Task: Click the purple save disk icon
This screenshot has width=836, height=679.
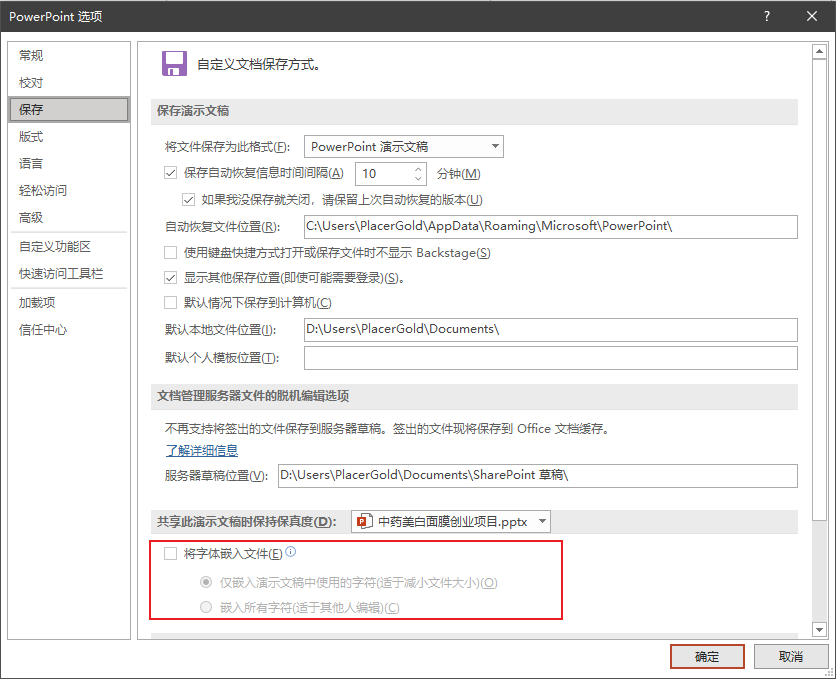Action: pyautogui.click(x=174, y=64)
